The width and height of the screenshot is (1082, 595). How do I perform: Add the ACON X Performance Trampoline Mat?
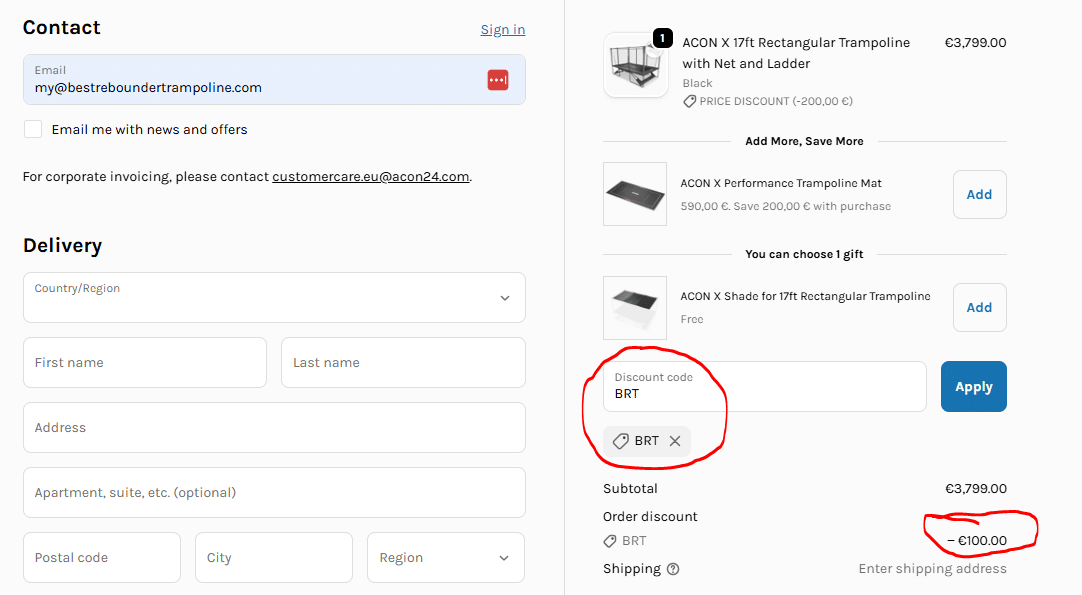[x=979, y=194]
